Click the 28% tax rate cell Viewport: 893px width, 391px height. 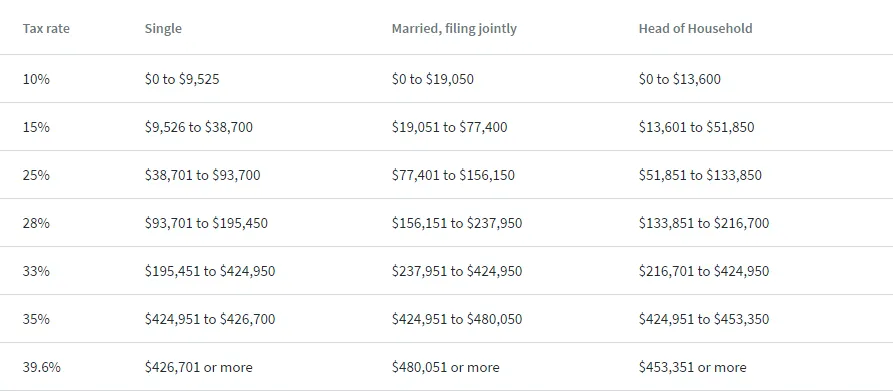(x=36, y=223)
